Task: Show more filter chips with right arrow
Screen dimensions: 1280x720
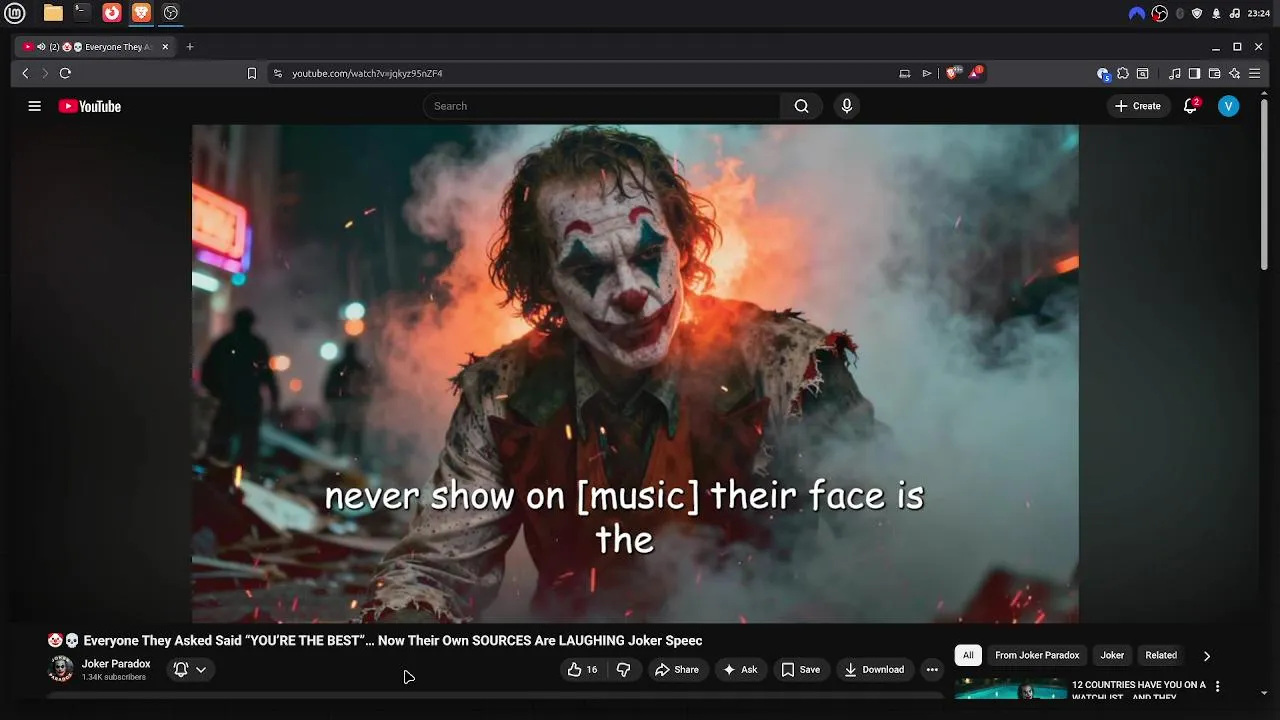Action: (x=1207, y=656)
